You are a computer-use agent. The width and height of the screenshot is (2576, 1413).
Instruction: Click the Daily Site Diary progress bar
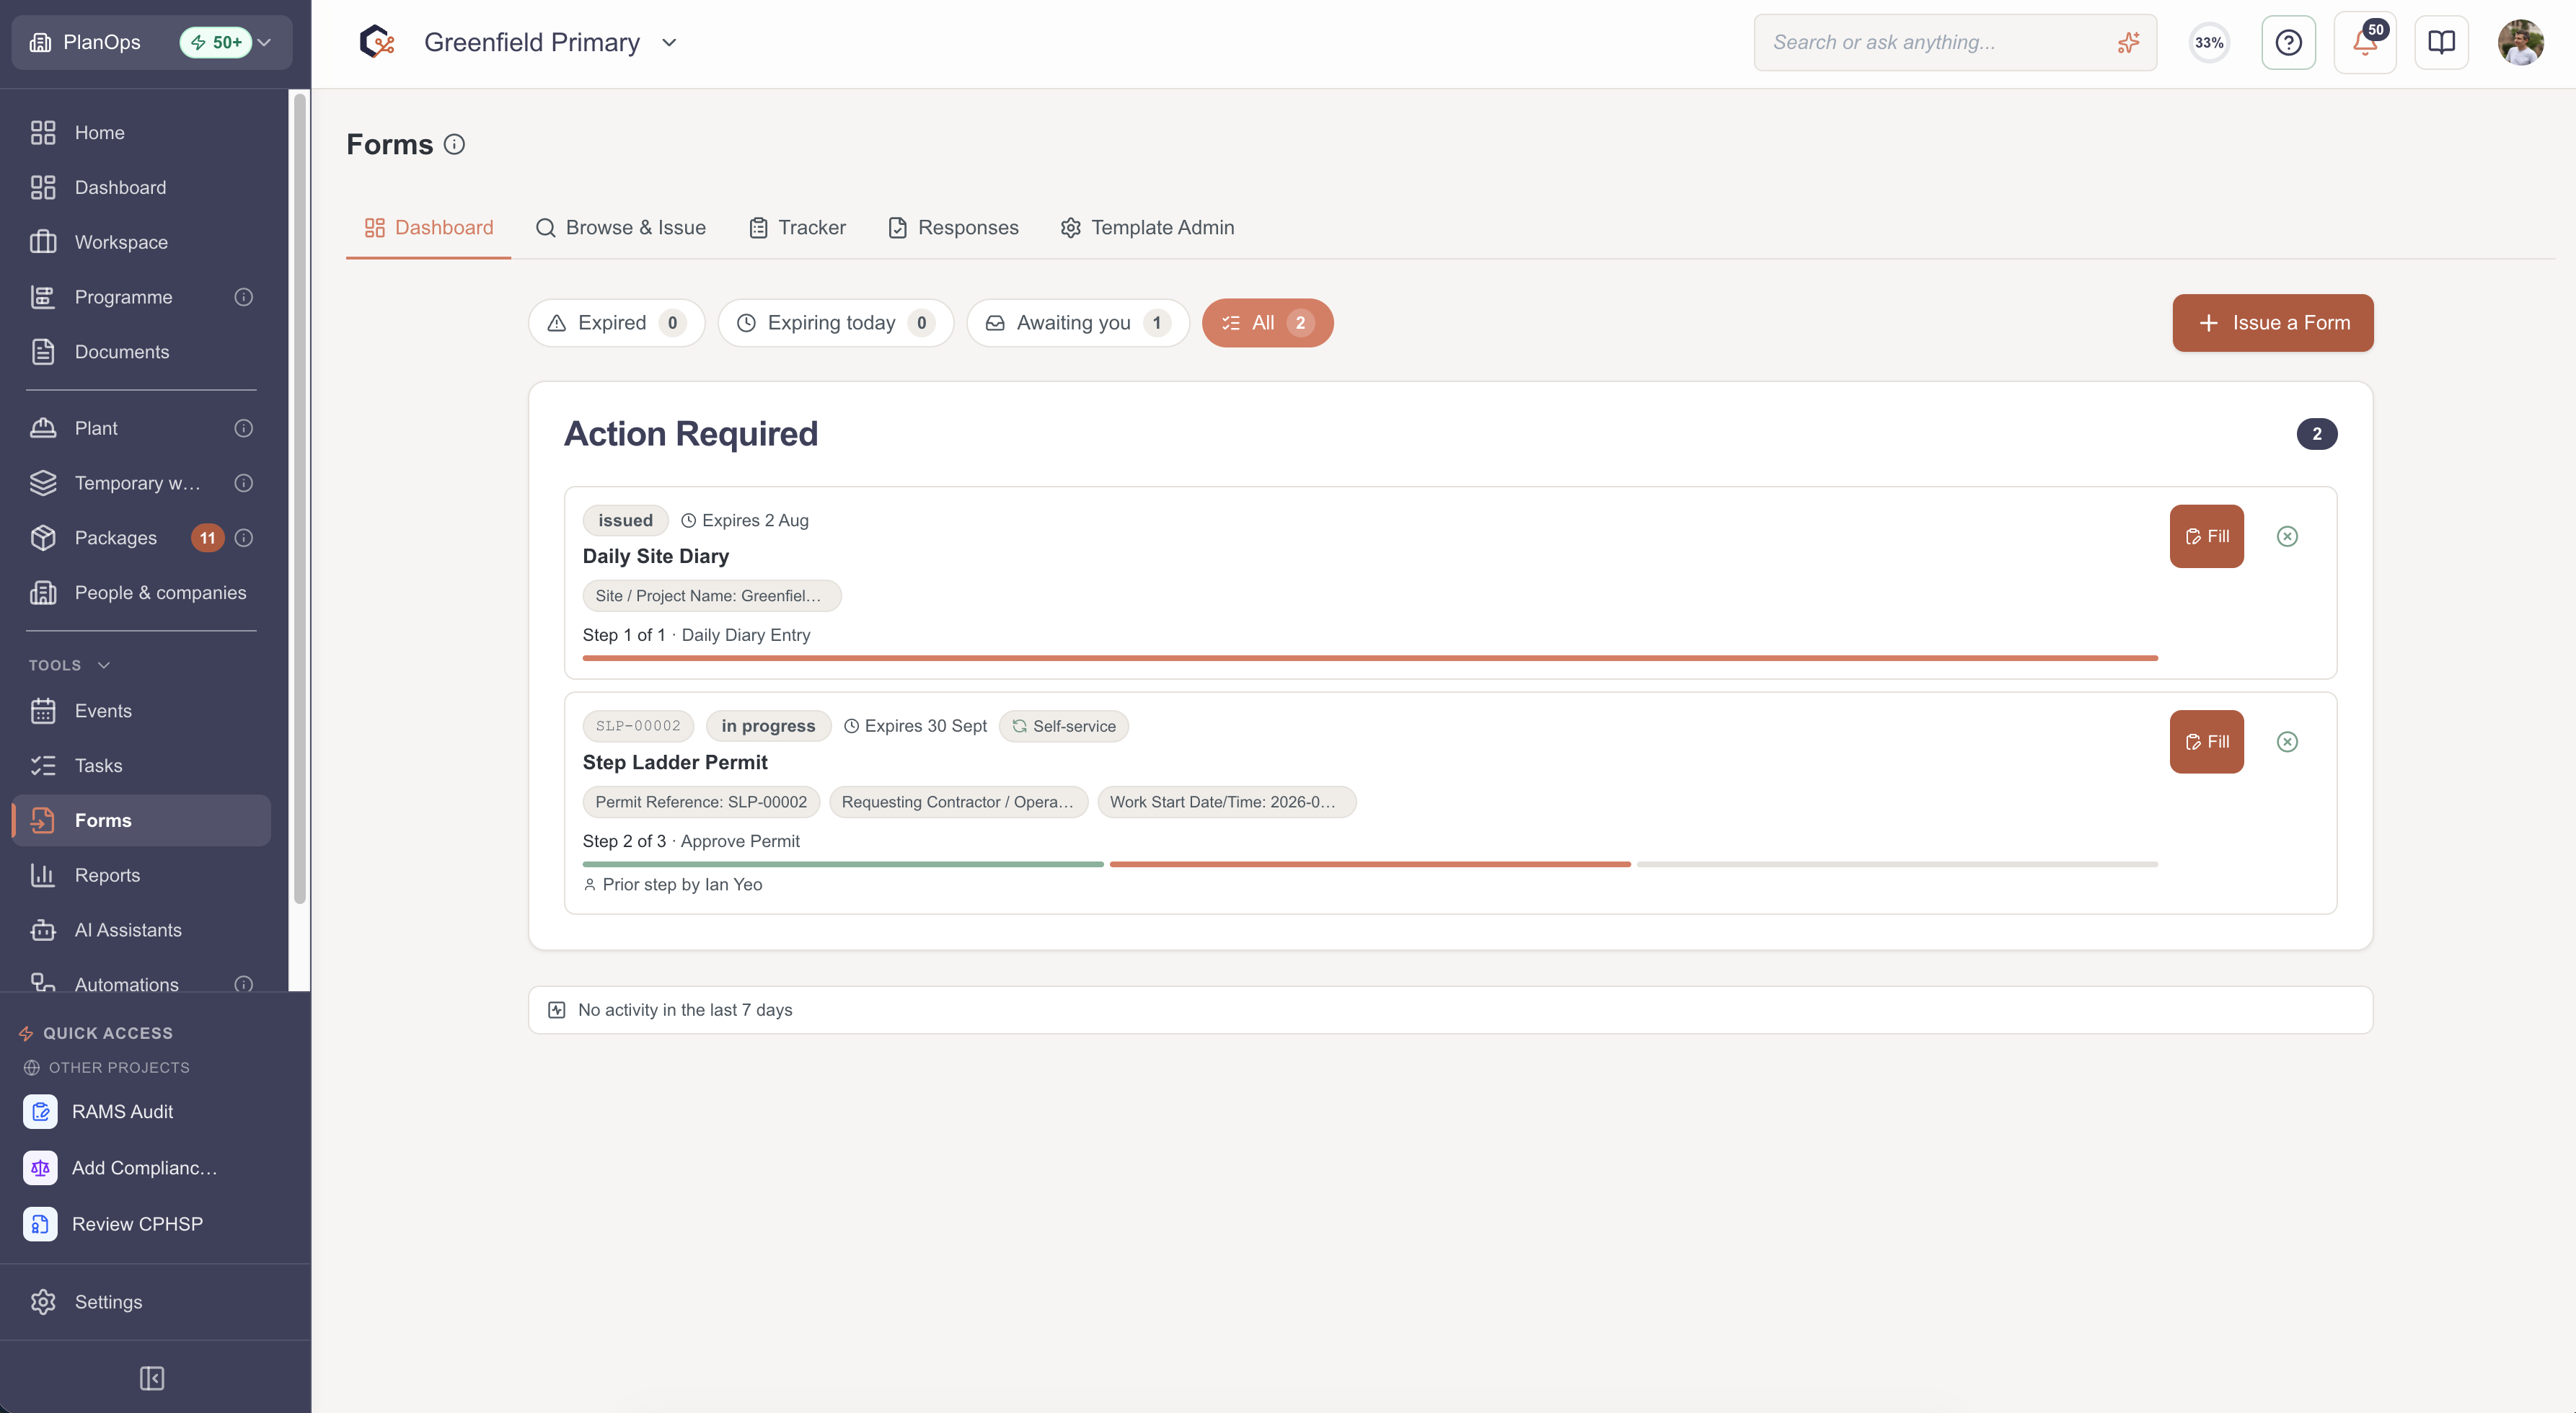[x=1370, y=658]
